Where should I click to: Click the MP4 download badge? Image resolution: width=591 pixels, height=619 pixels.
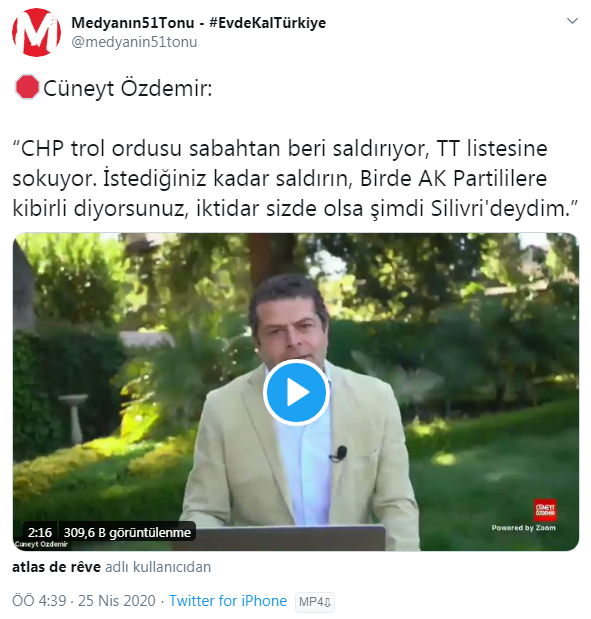click(x=315, y=602)
